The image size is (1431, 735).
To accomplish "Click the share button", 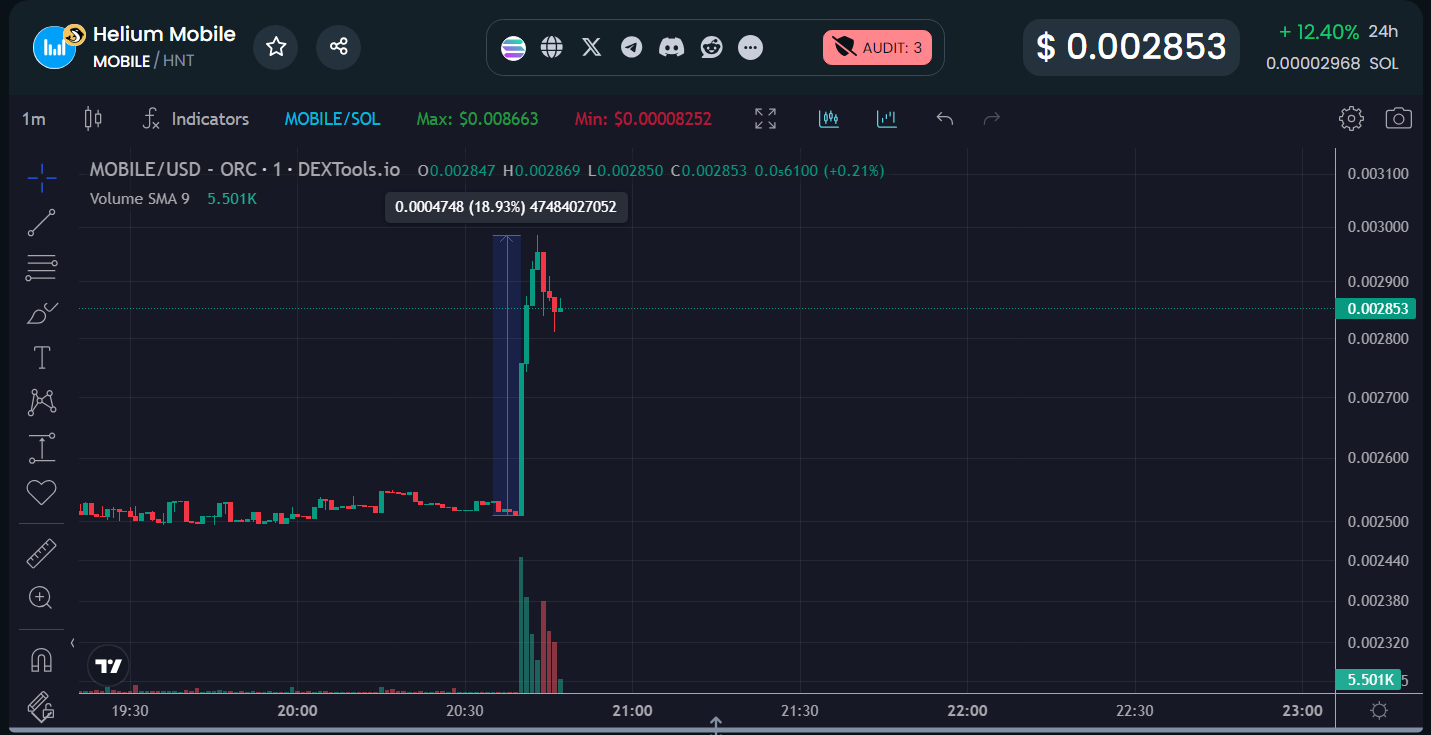I will (338, 47).
